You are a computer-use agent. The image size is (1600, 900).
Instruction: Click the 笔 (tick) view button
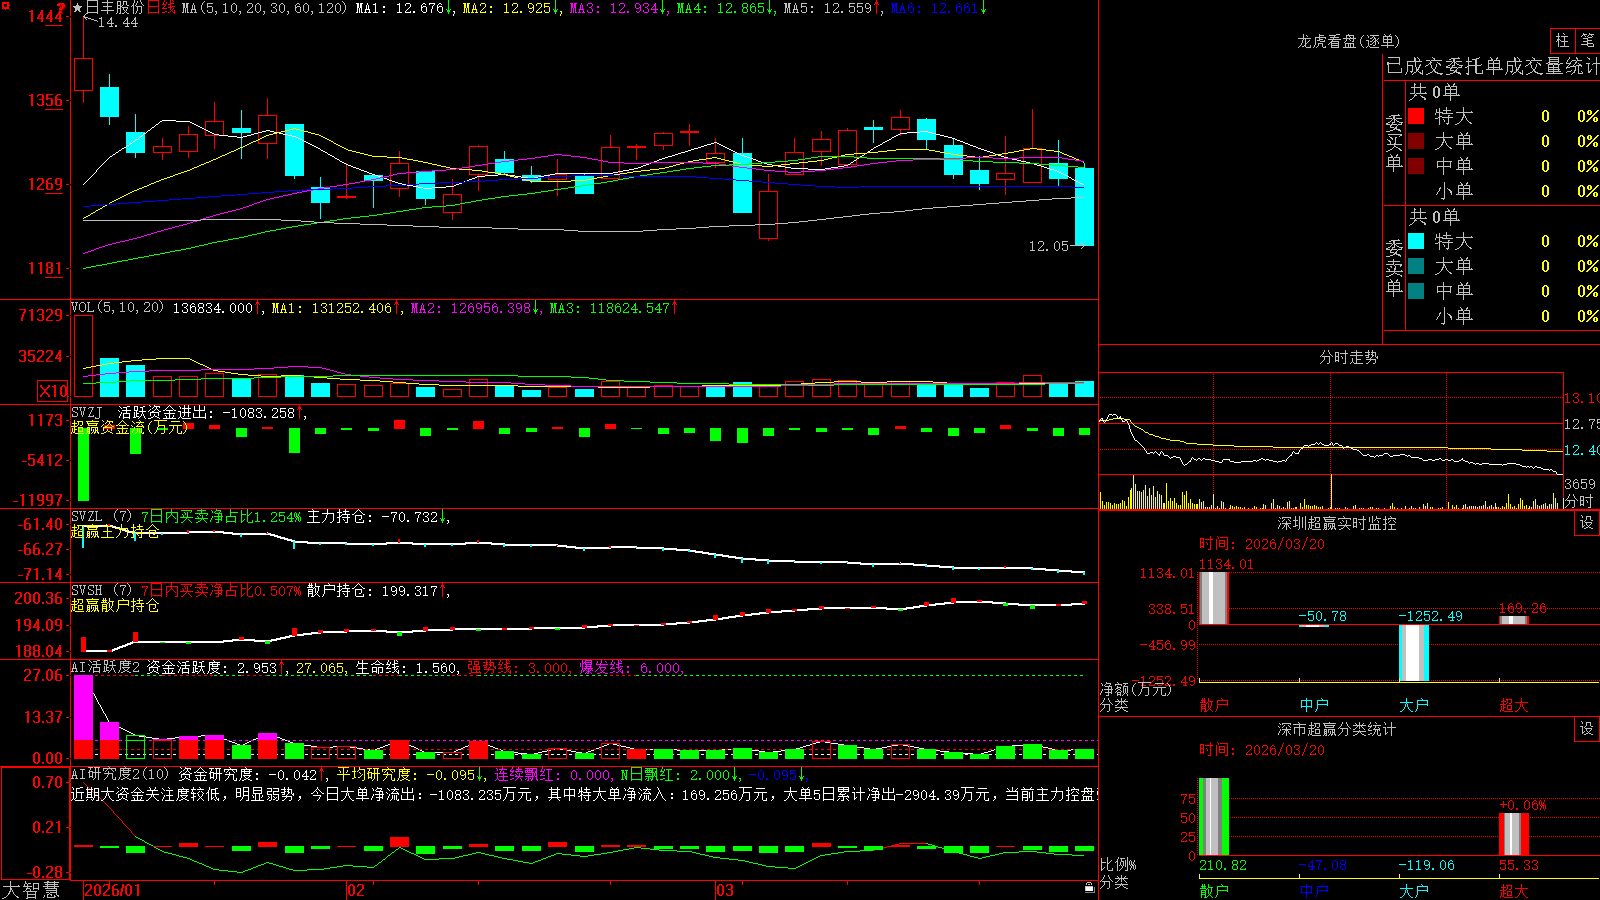(1588, 40)
